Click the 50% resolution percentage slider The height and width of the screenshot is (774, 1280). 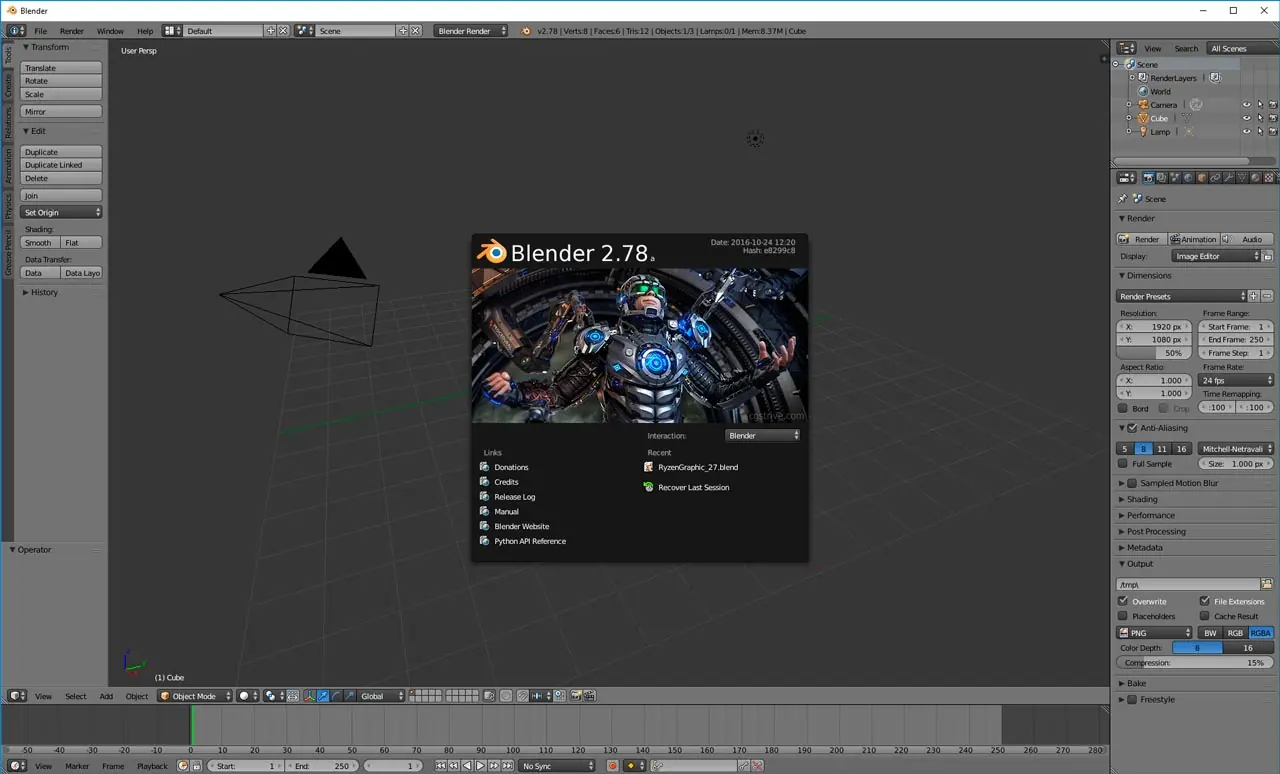(1153, 353)
